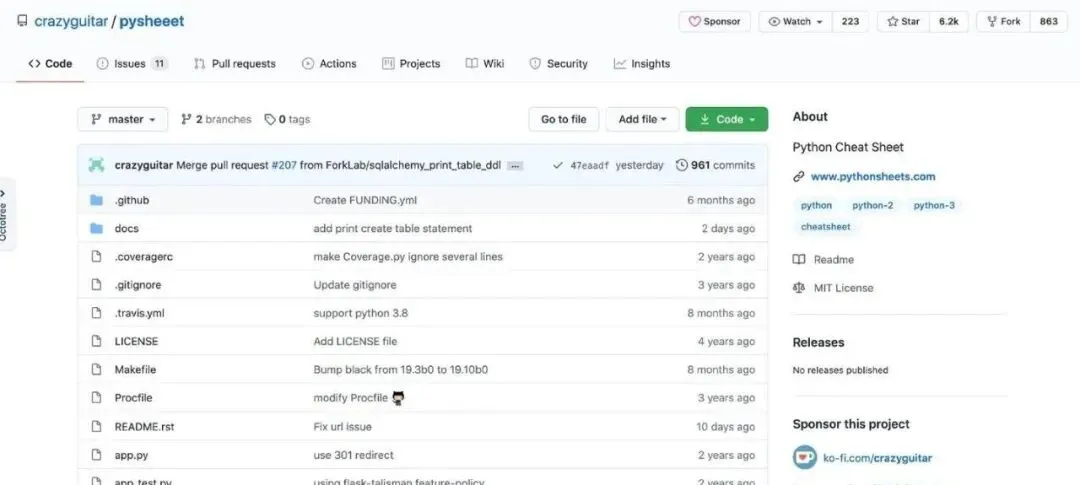This screenshot has width=1080, height=485.
Task: Click the folder icon of the .github row
Action: 96,200
